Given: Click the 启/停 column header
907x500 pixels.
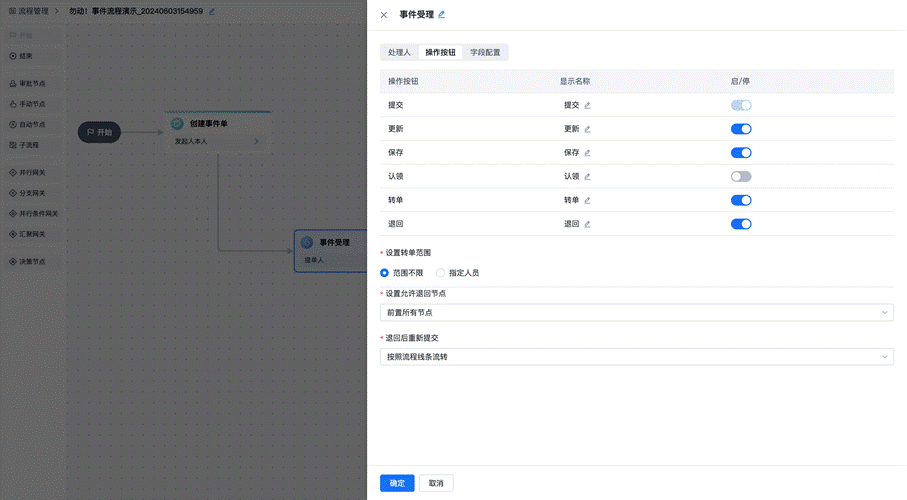Looking at the screenshot, I should click(x=740, y=82).
